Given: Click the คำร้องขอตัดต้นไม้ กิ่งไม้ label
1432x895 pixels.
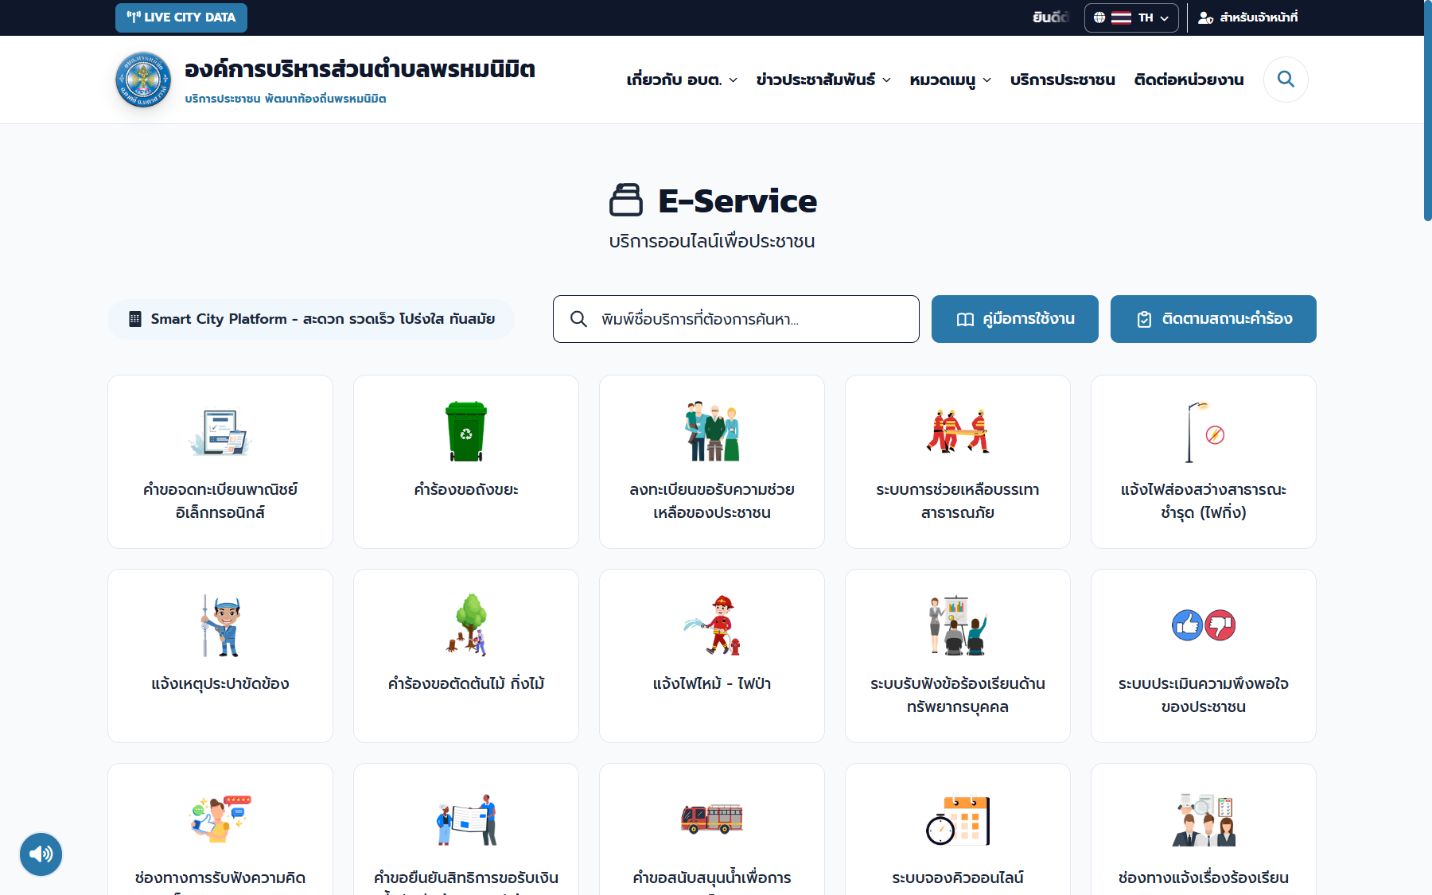Looking at the screenshot, I should pyautogui.click(x=466, y=684).
